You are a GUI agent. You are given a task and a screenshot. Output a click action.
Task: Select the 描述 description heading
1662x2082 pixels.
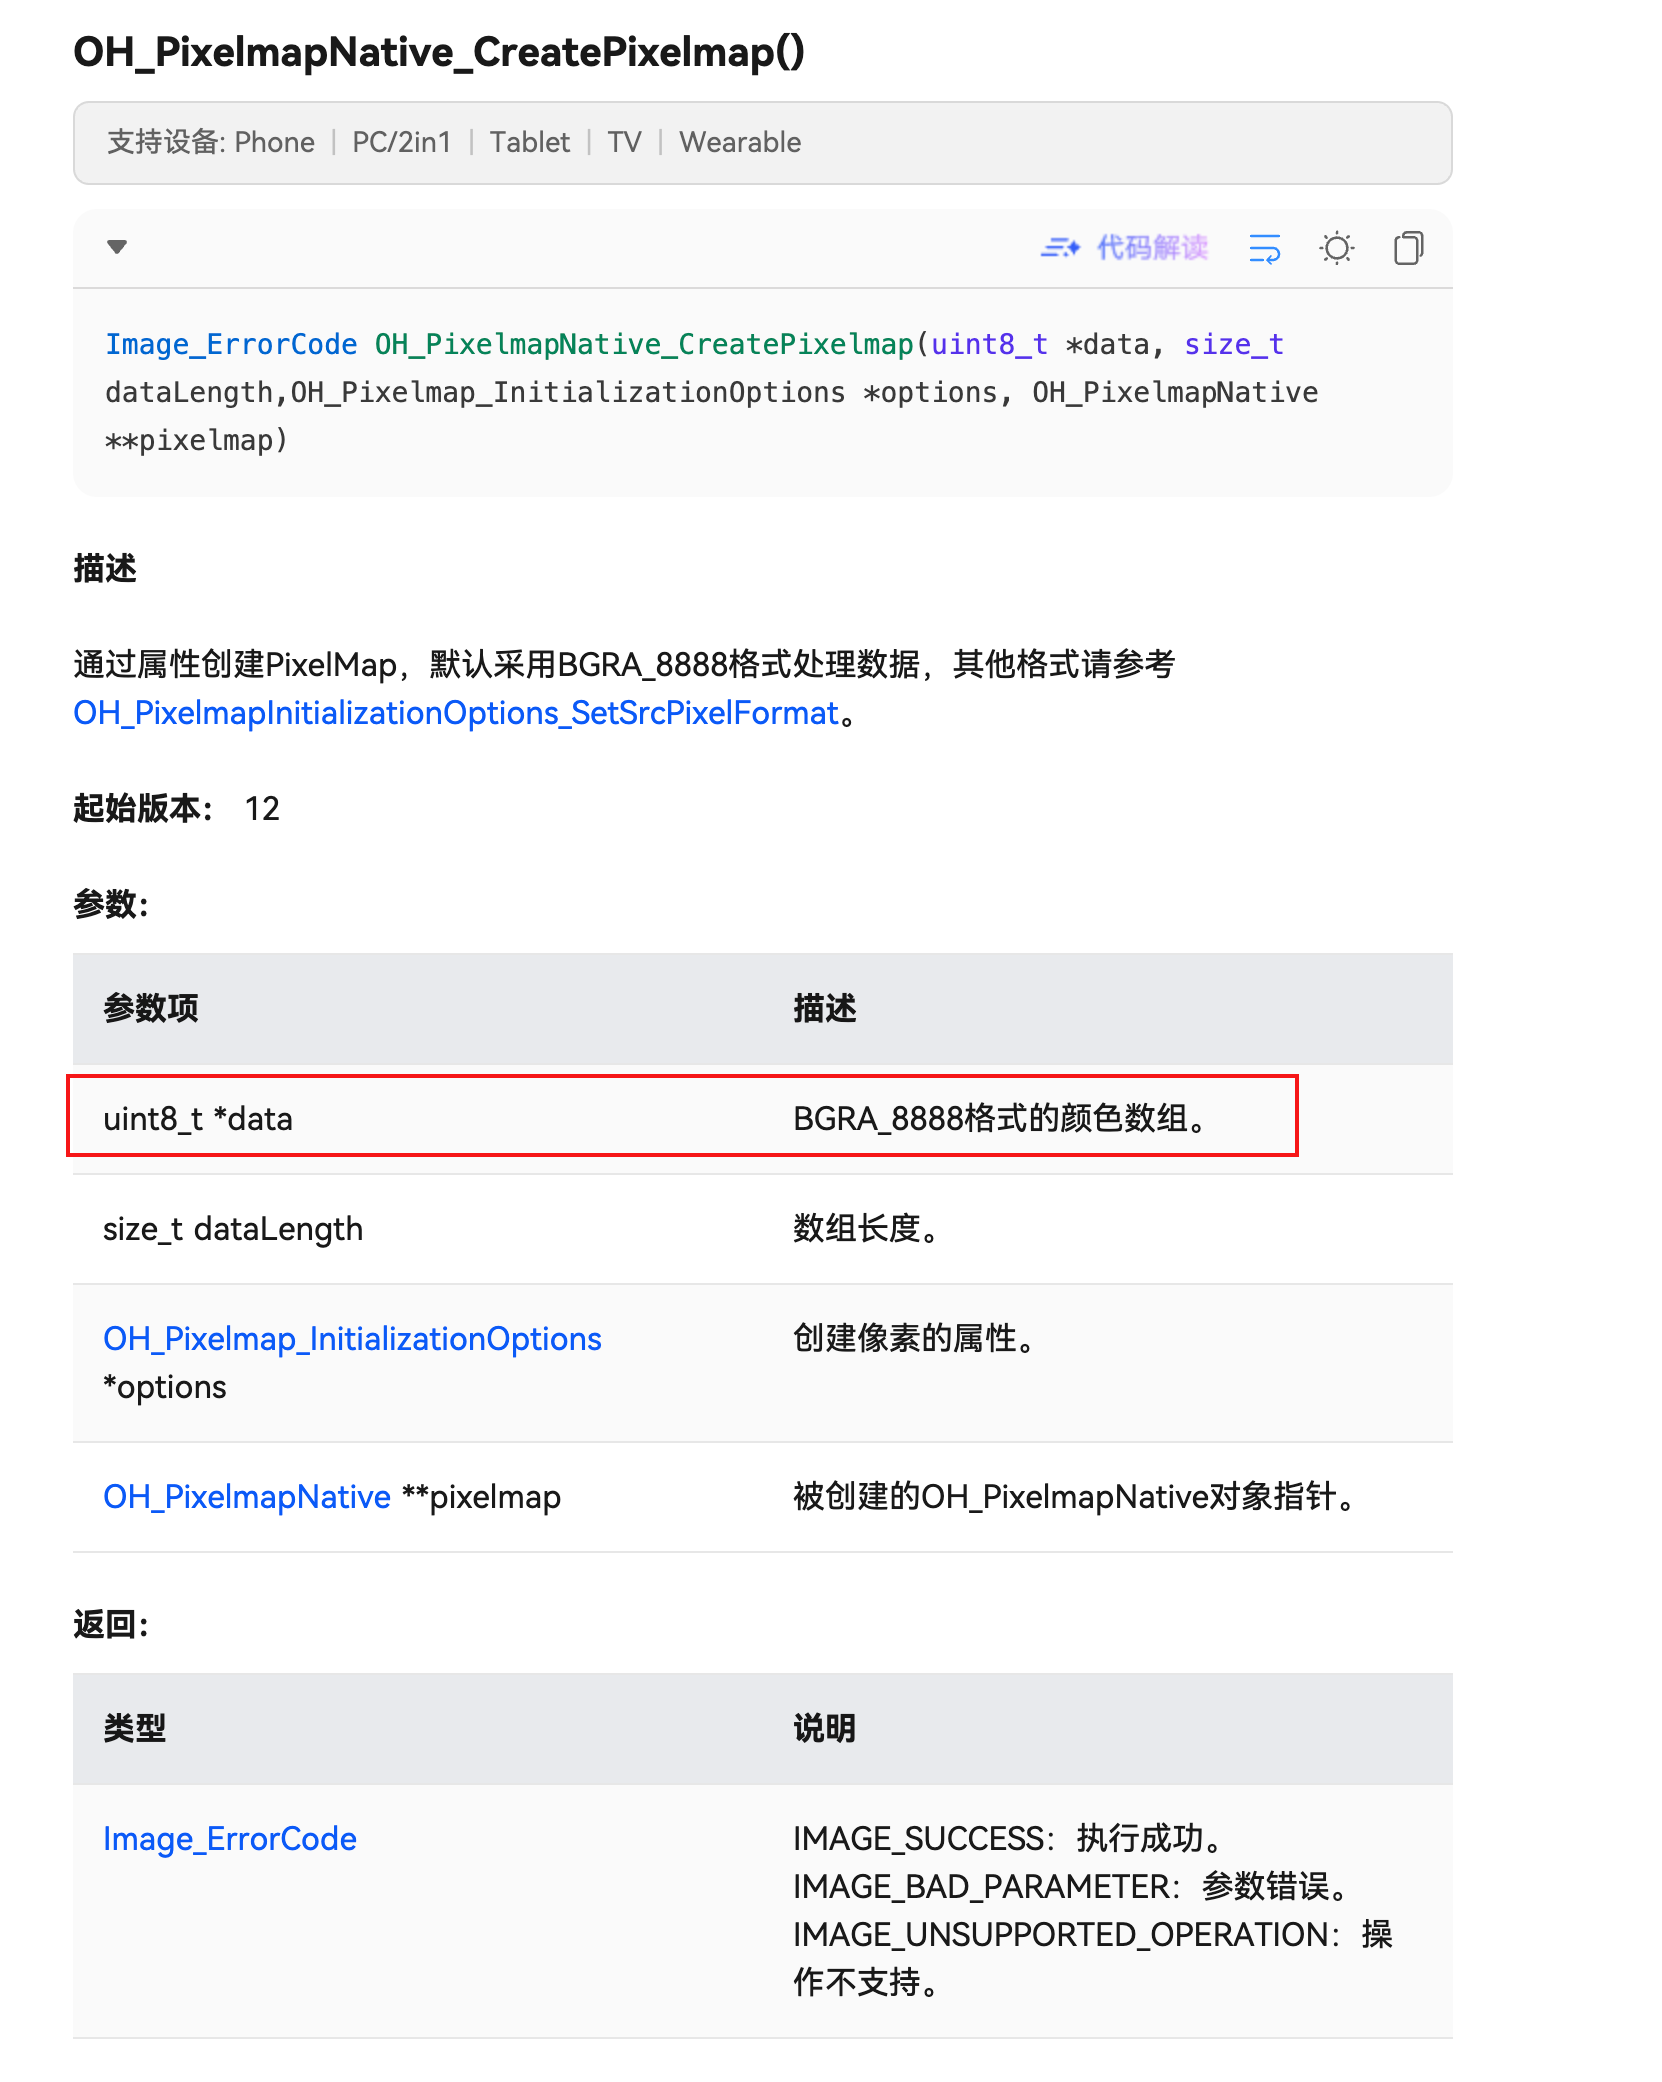106,568
